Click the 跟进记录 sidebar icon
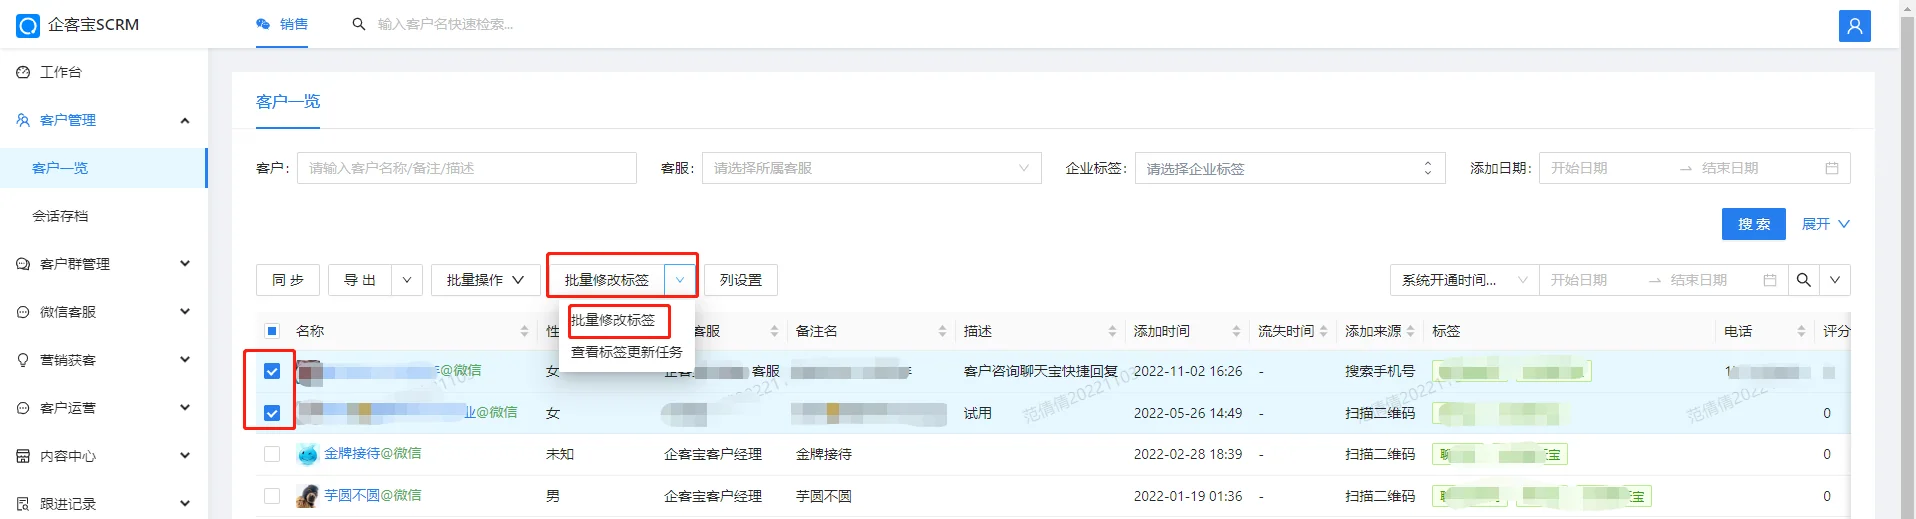The image size is (1916, 519). click(x=23, y=504)
